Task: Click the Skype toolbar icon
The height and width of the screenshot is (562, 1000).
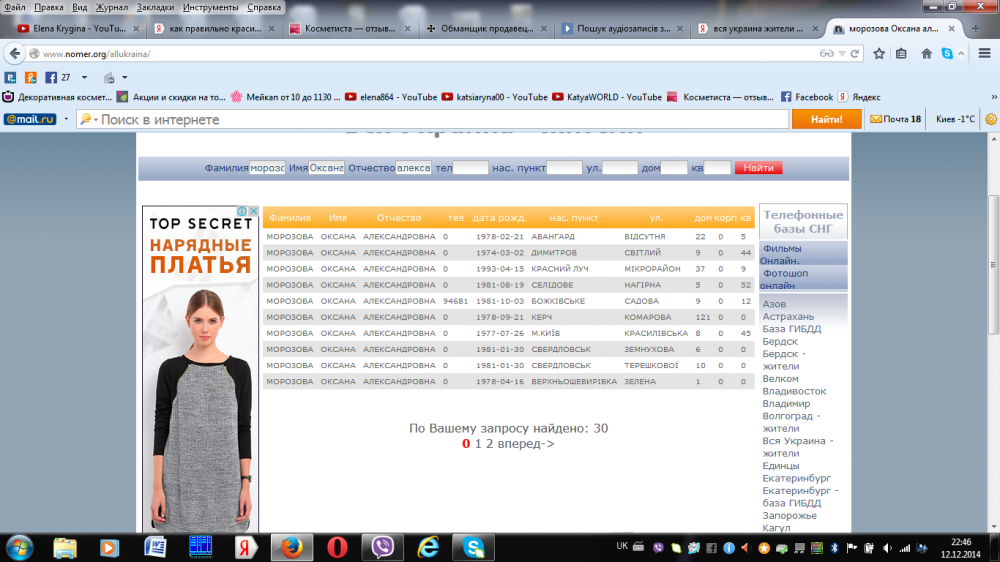Action: coord(946,53)
